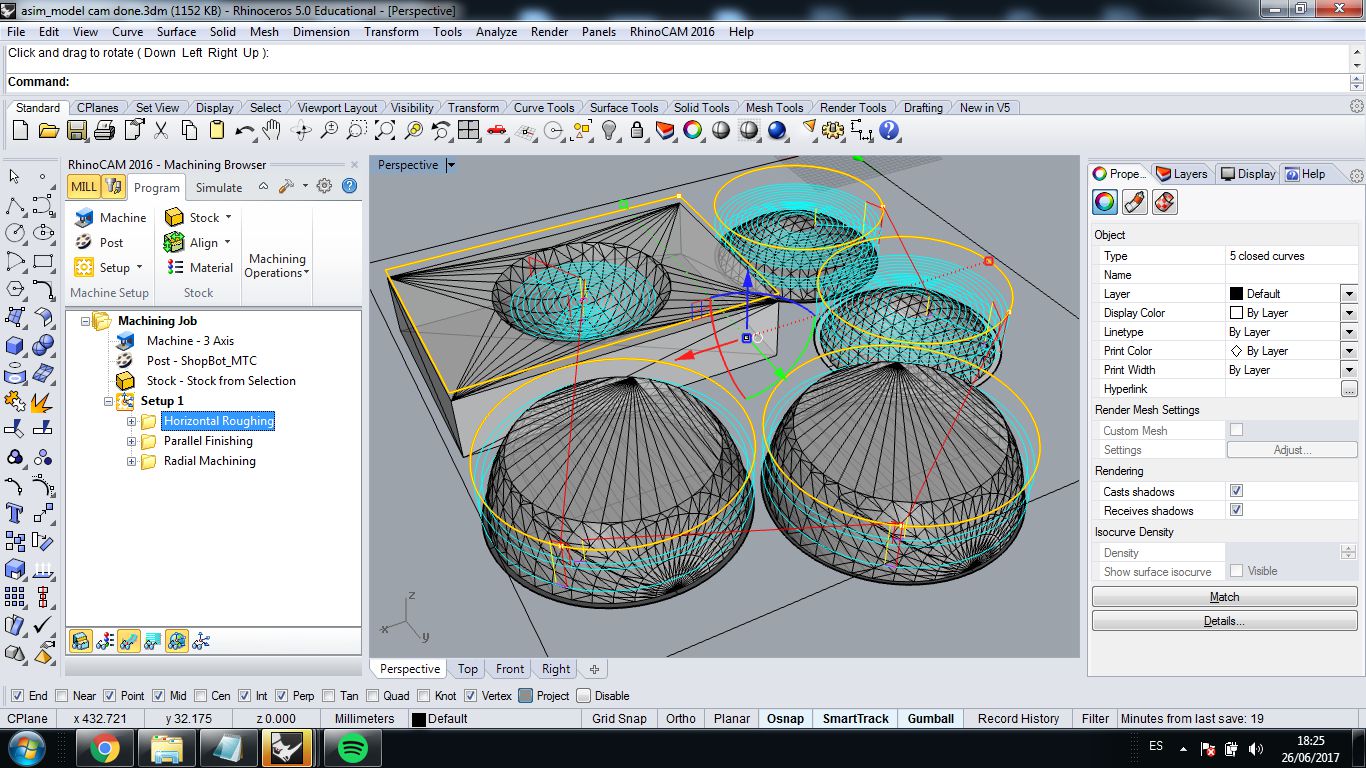Click the Hyperlink ellipsis button

tap(1349, 389)
